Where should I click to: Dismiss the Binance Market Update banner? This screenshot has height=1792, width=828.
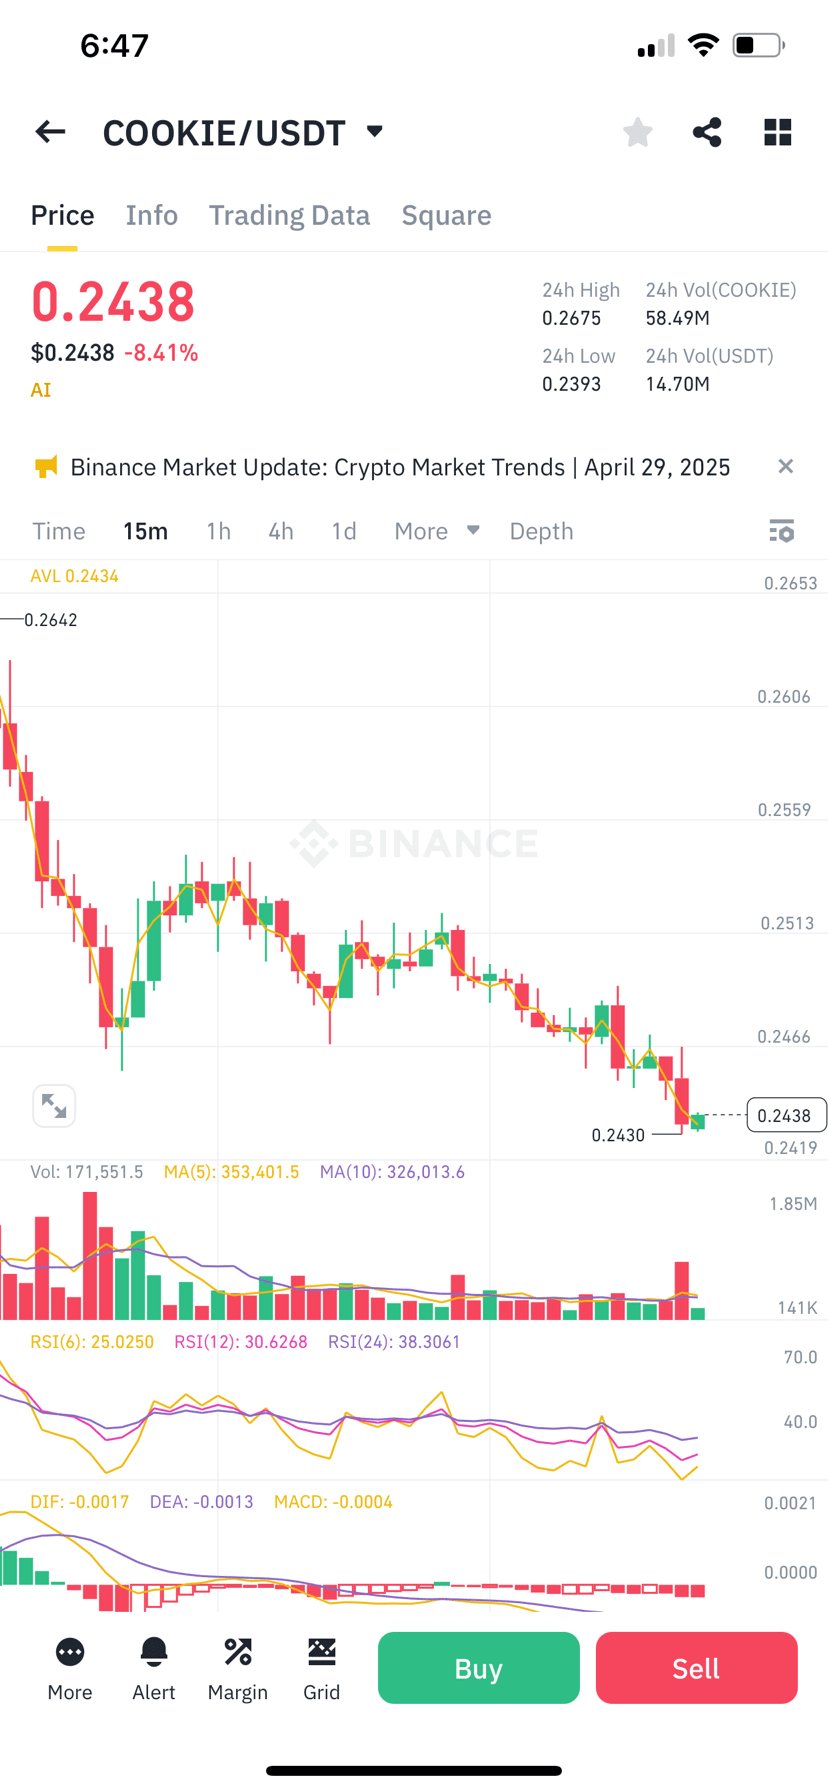coord(786,466)
